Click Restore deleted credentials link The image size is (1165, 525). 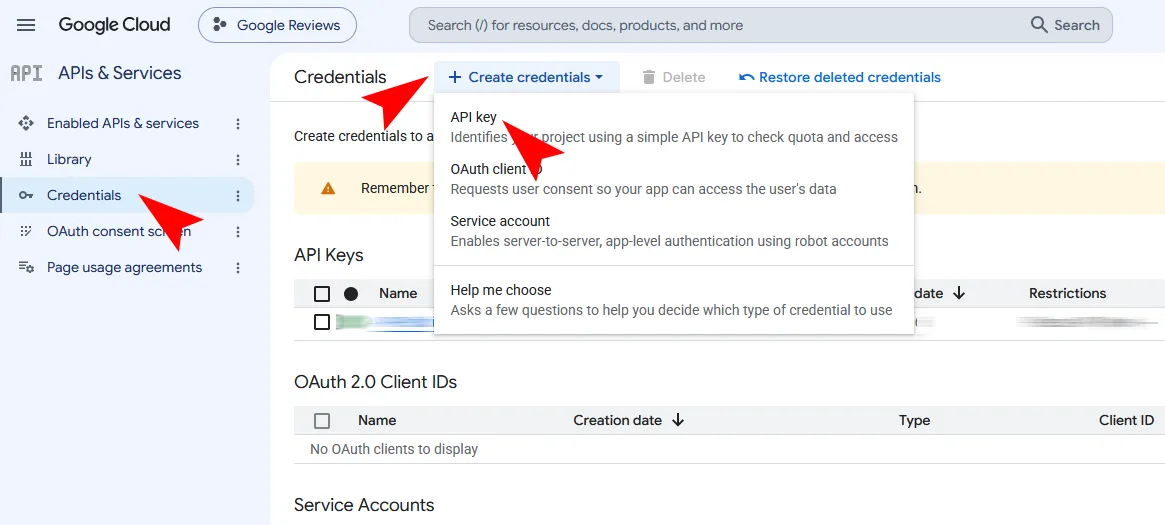(840, 77)
